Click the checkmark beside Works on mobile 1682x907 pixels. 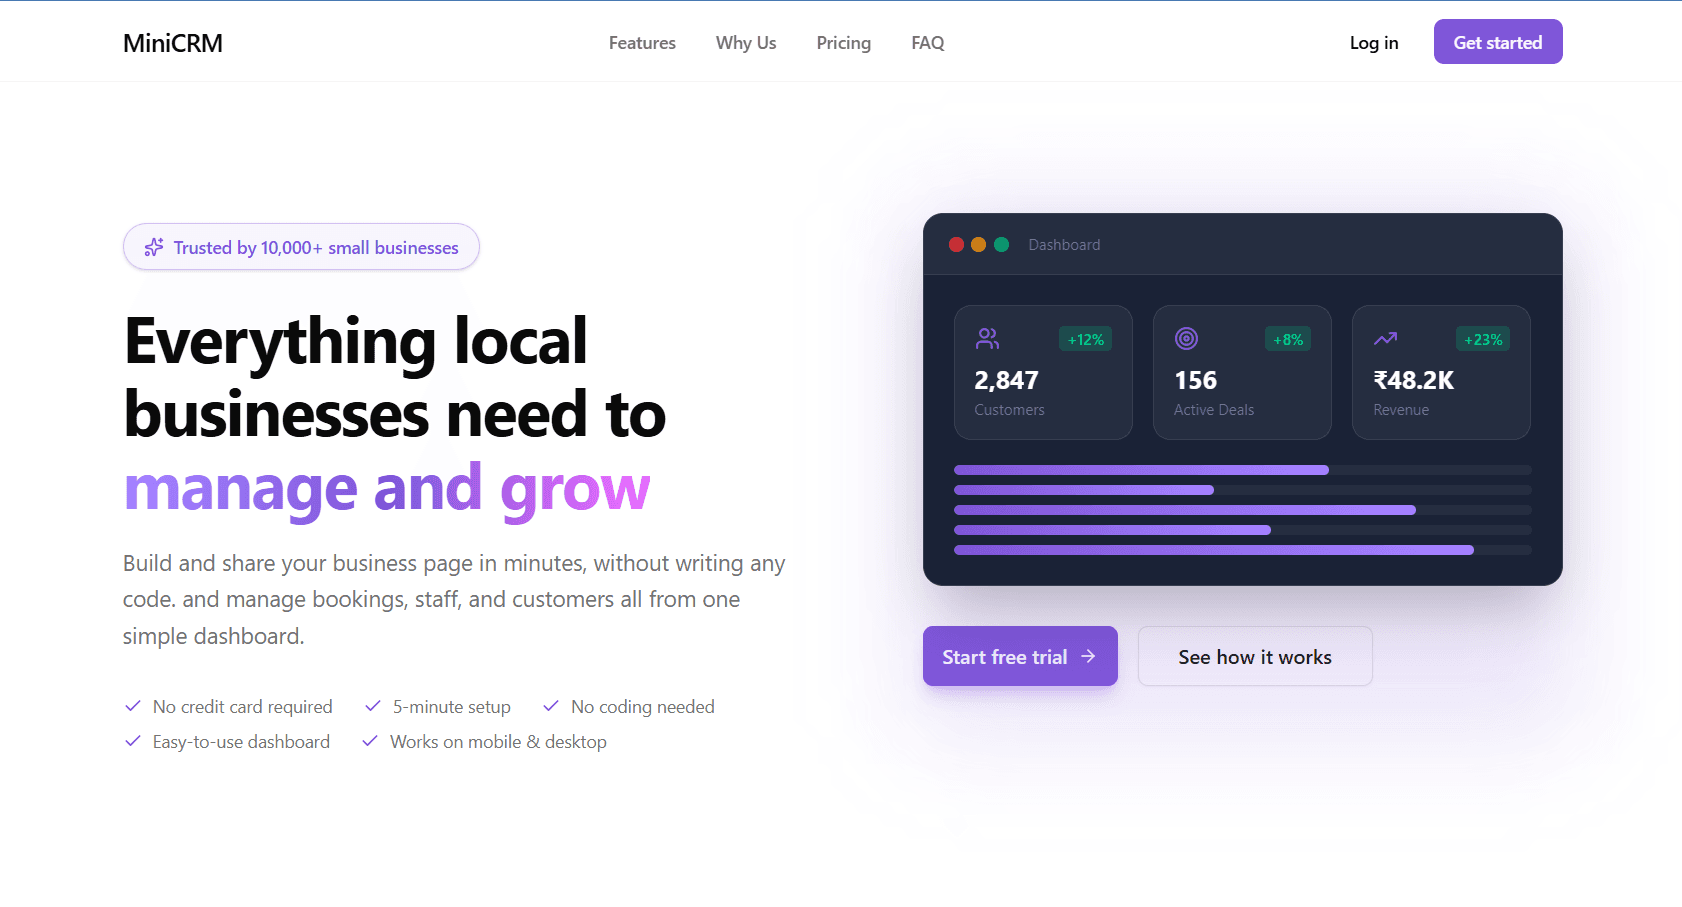pyautogui.click(x=369, y=741)
